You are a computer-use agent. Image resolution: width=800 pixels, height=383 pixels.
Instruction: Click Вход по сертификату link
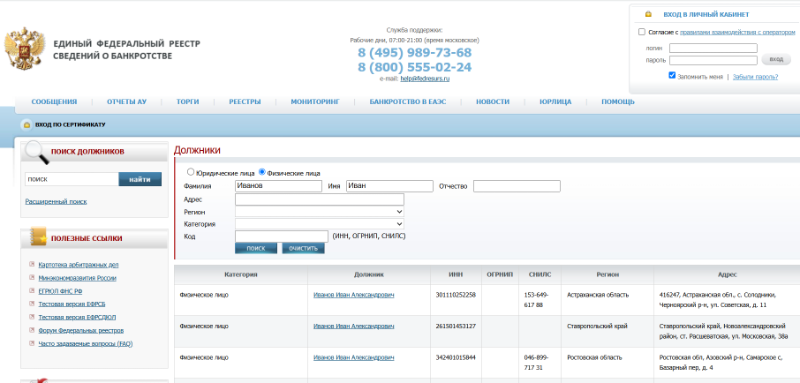tap(70, 125)
